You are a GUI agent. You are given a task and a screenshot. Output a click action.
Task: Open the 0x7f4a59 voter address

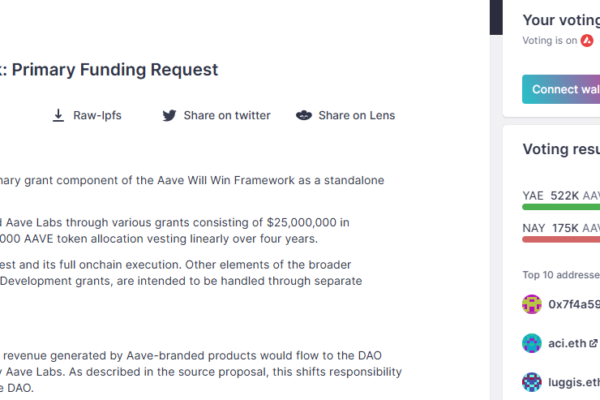coord(573,304)
